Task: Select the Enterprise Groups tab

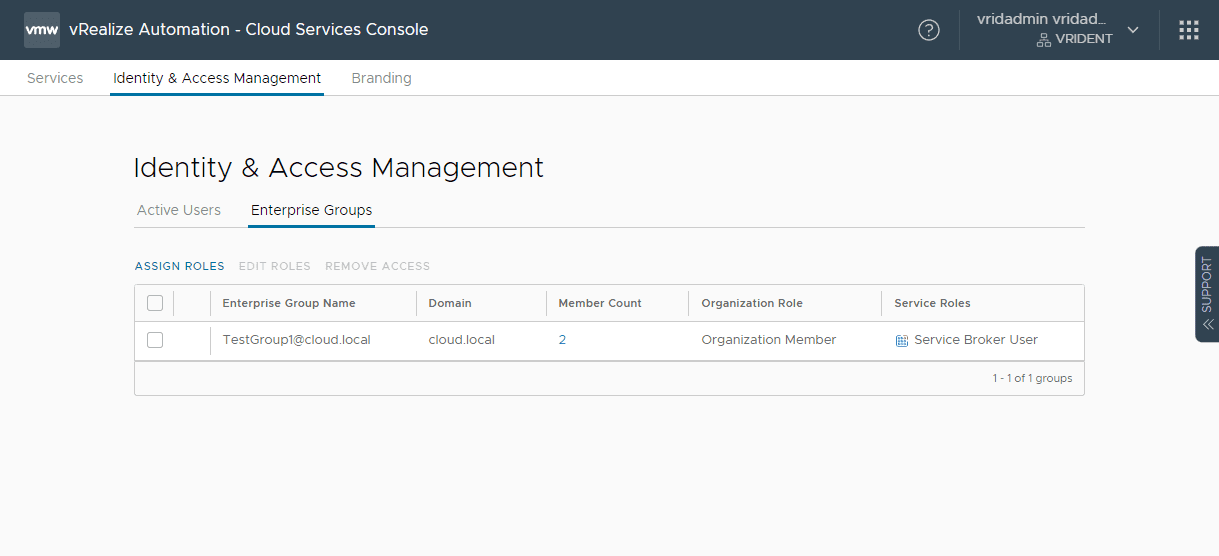Action: coord(311,210)
